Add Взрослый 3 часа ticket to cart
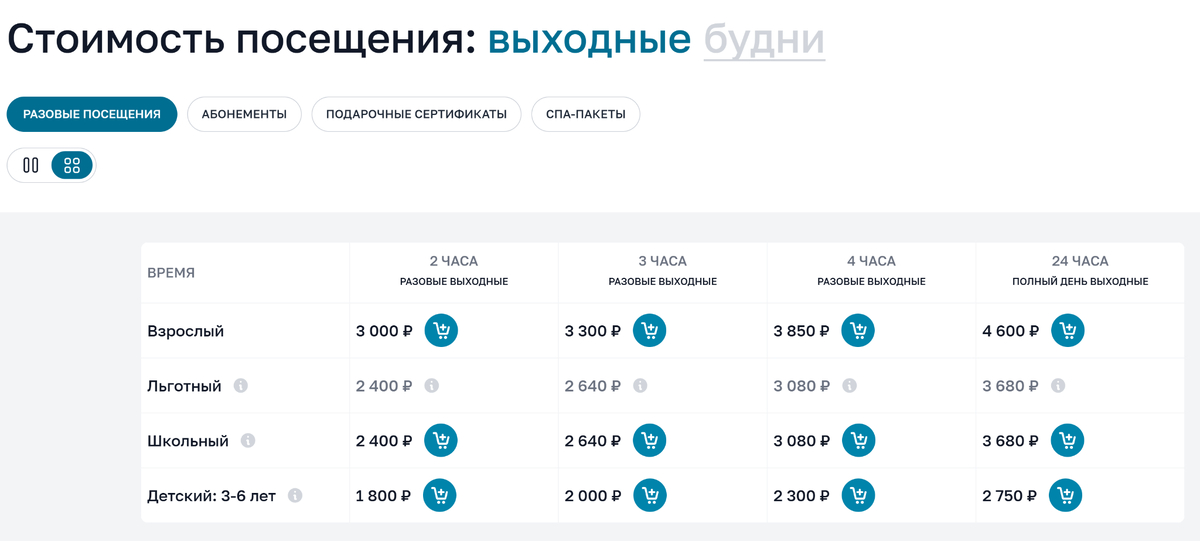 [x=649, y=330]
